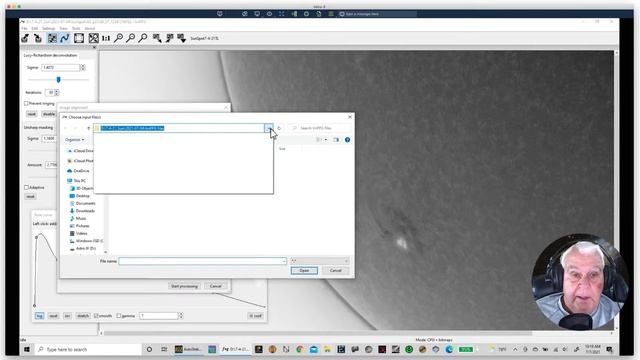This screenshot has width=640, height=360.
Task: Open the recent settings dropdown icon
Action: pos(182,38)
